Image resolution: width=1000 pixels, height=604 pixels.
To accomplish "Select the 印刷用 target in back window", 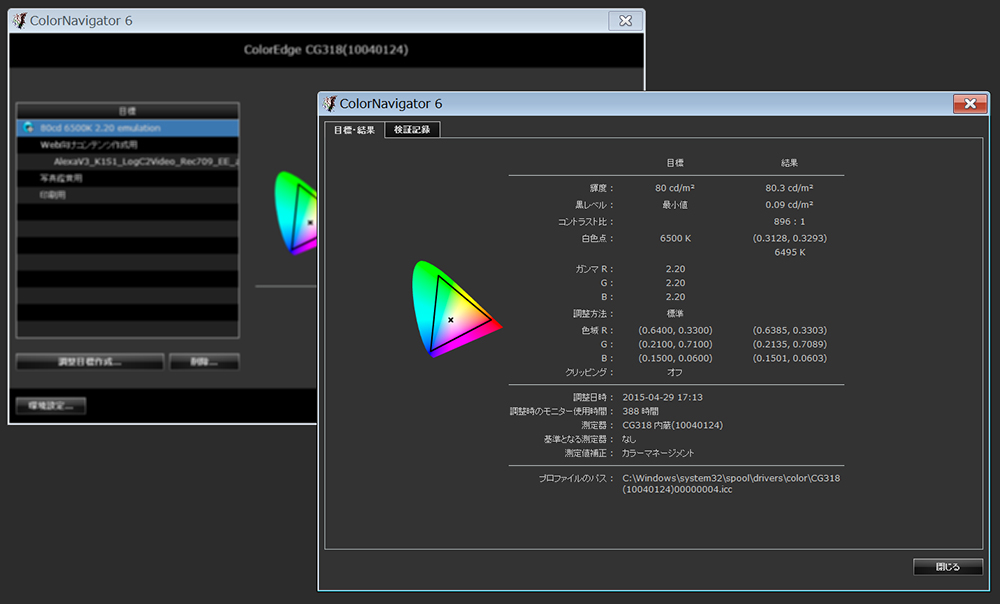I will tap(128, 195).
